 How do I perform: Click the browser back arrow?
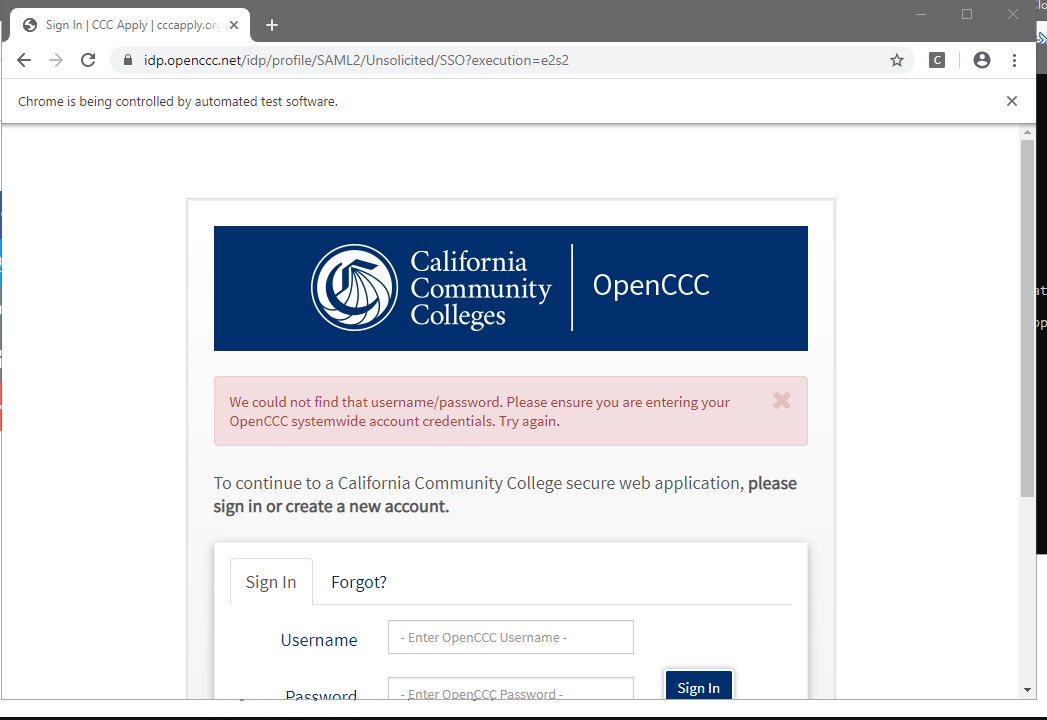point(24,60)
